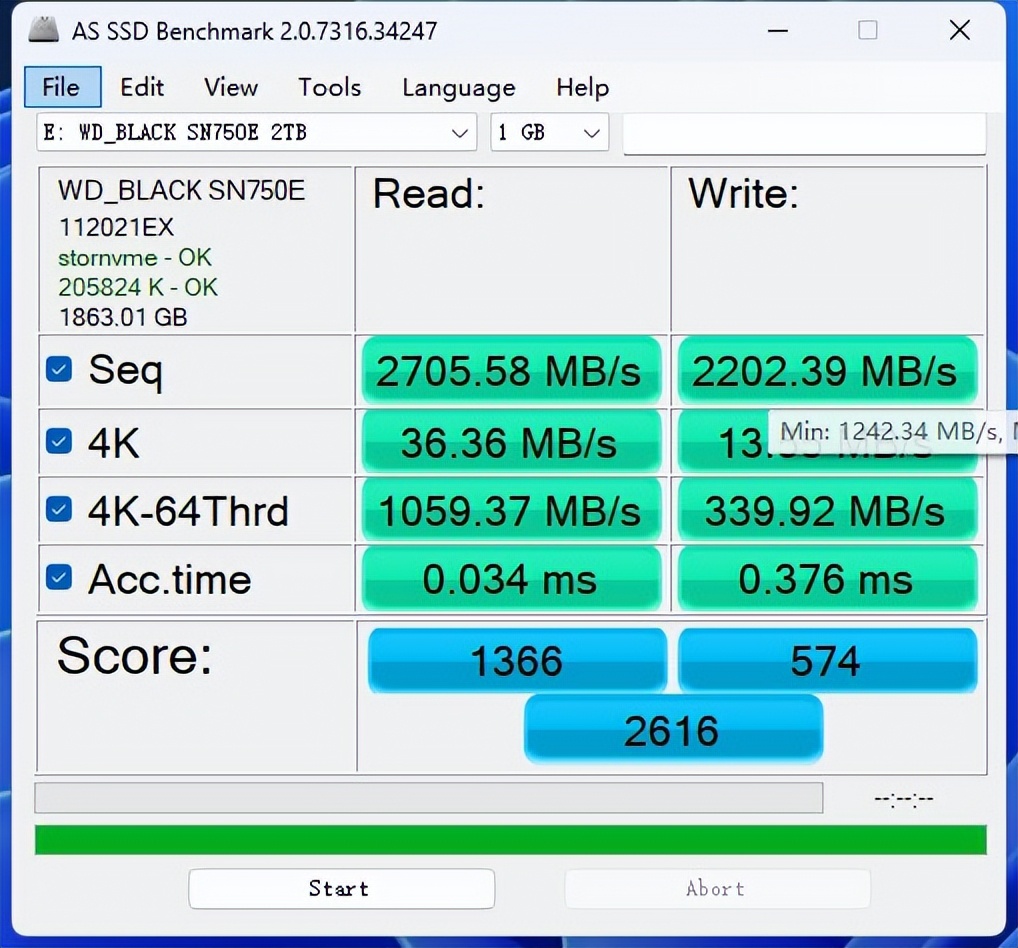Click the Abort button
The height and width of the screenshot is (948, 1018).
pos(717,888)
